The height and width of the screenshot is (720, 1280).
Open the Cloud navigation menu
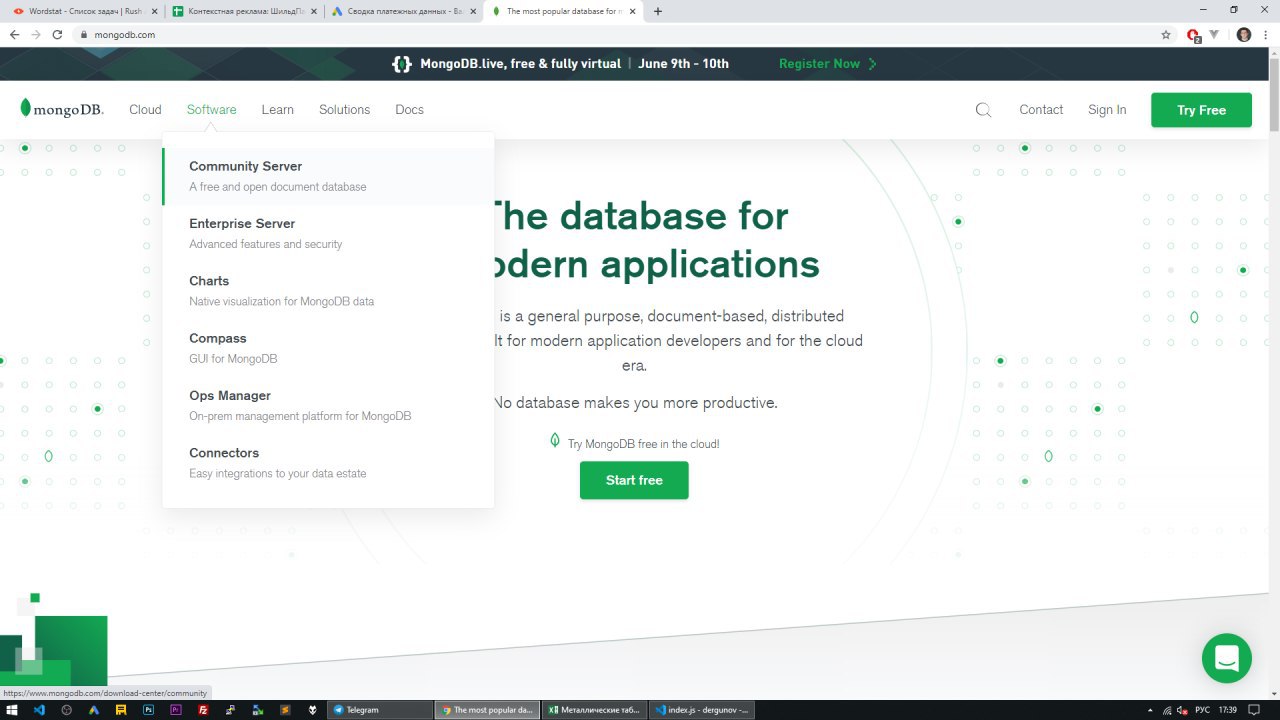click(x=145, y=110)
